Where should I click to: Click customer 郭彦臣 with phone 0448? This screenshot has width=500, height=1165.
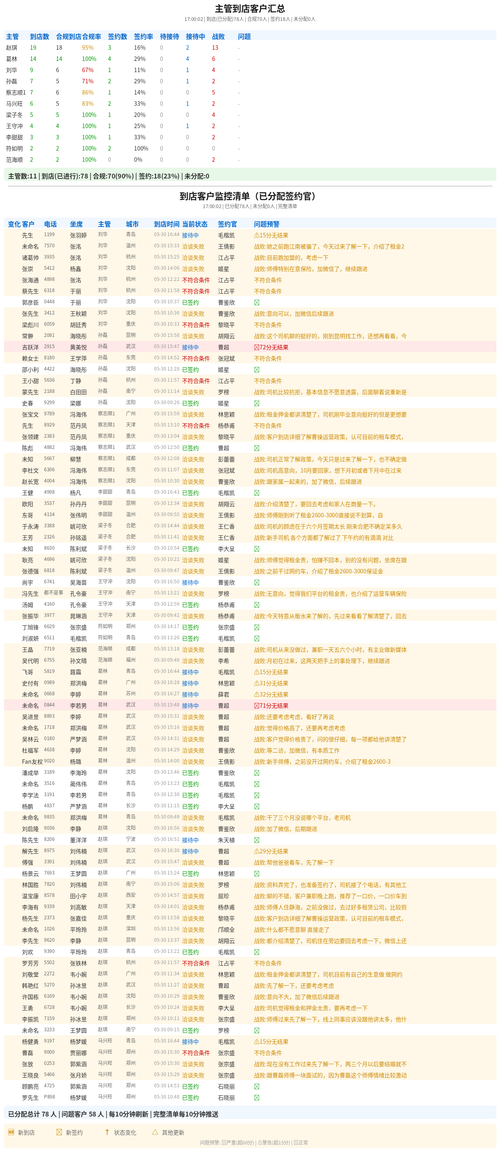[30, 302]
